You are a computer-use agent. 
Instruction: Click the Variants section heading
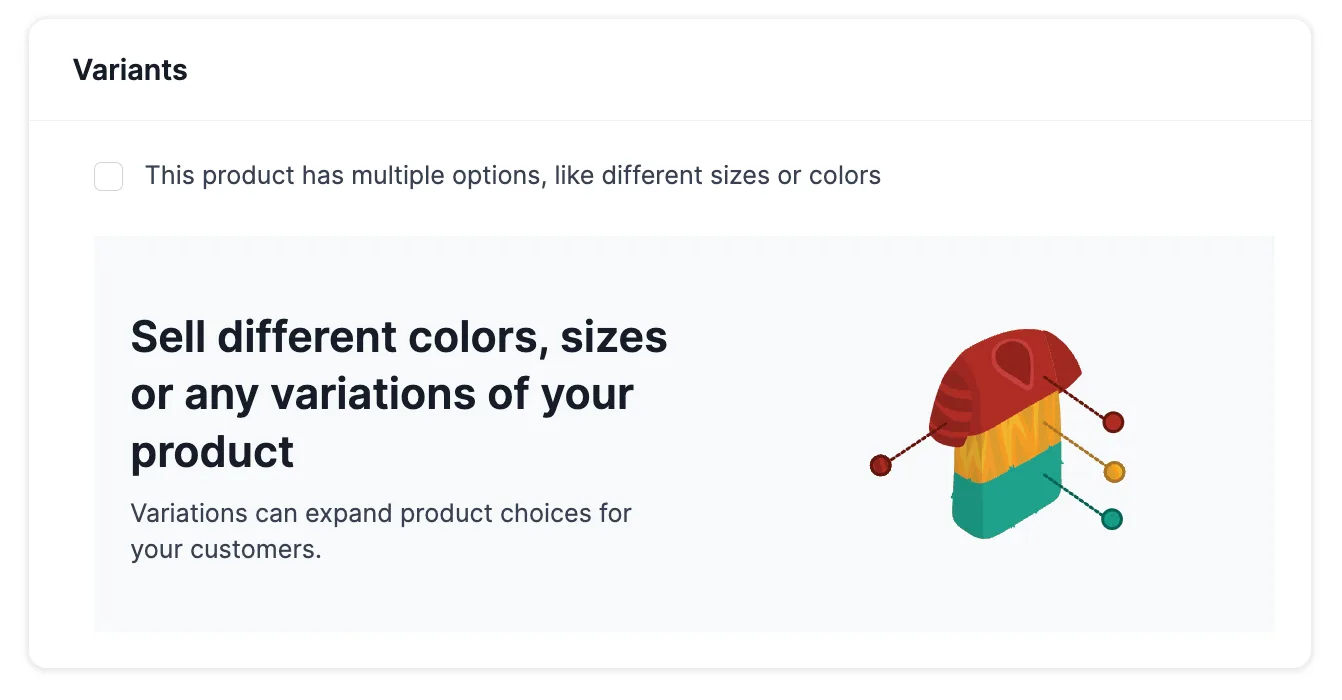[x=130, y=70]
